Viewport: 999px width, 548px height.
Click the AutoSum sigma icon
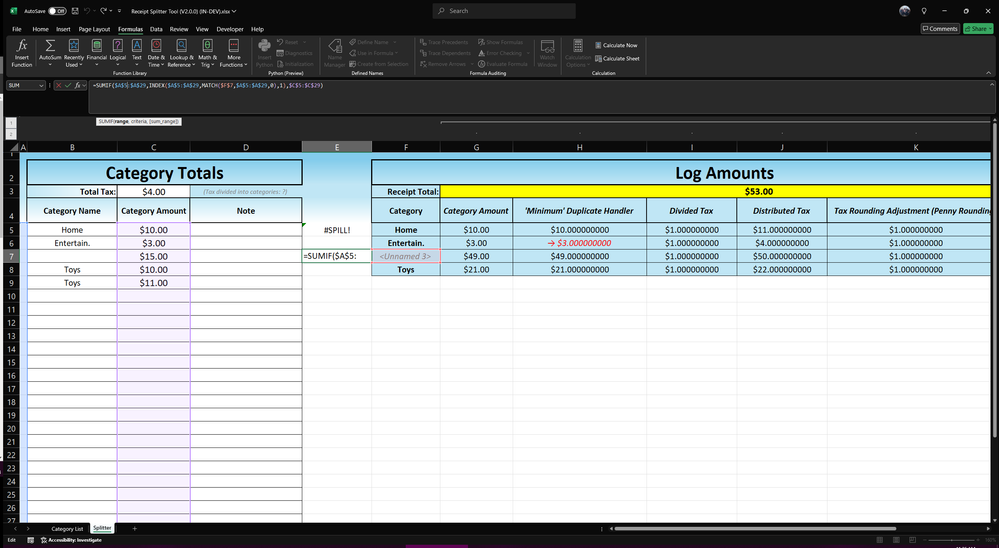coord(50,46)
